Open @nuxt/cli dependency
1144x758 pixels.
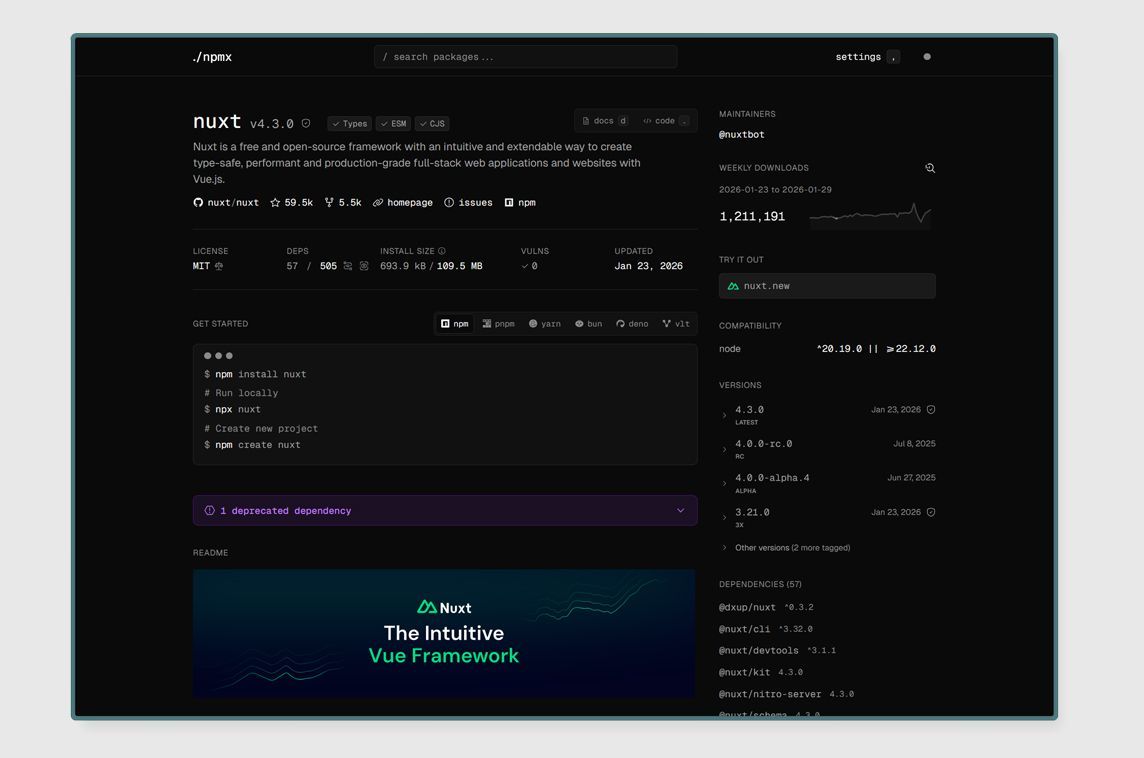click(744, 629)
